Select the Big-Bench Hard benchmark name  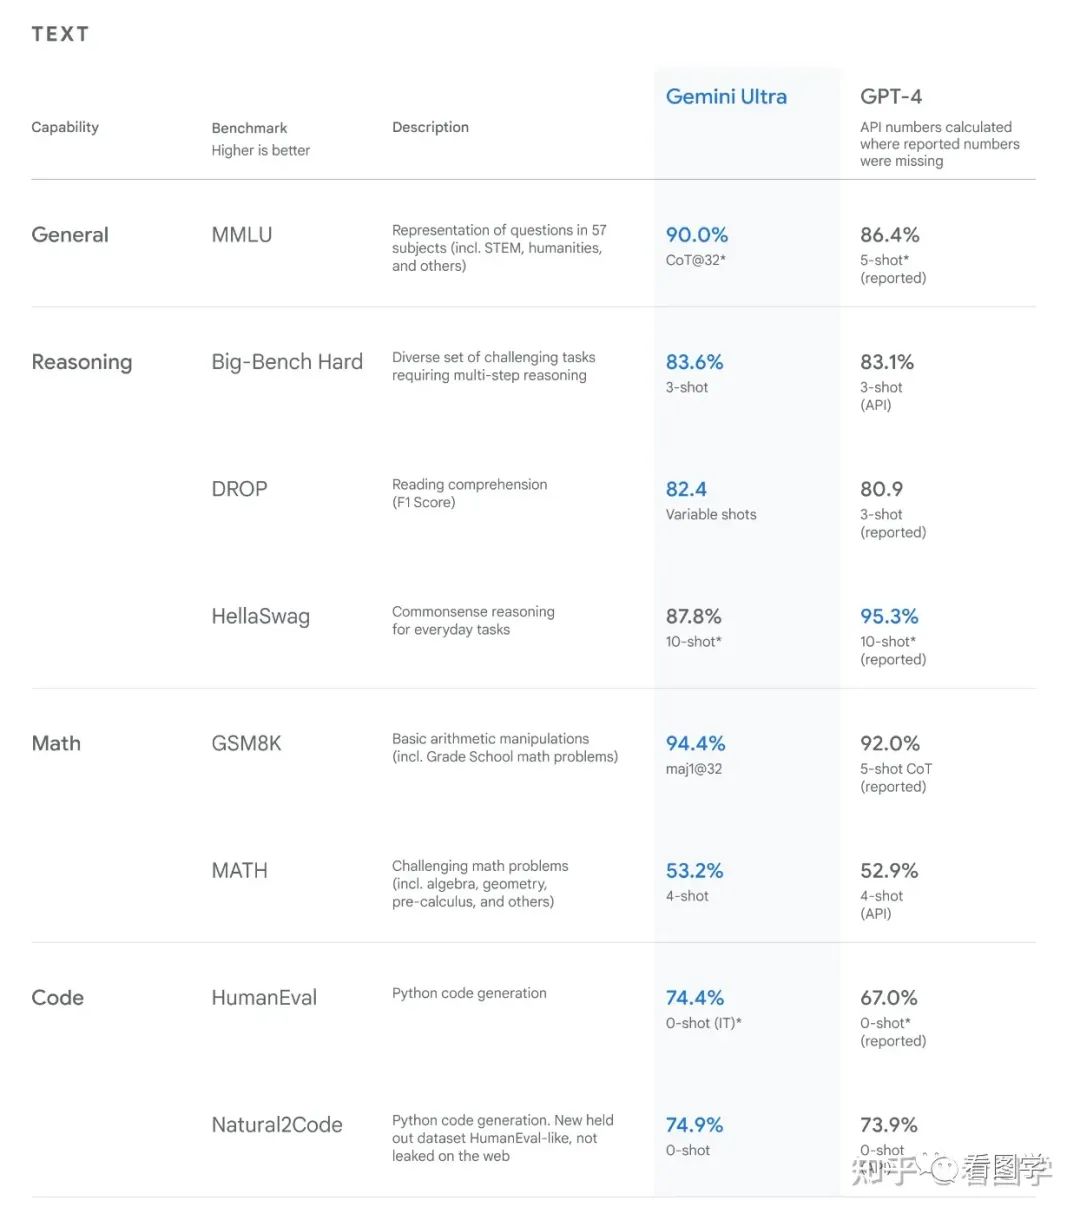pos(287,362)
